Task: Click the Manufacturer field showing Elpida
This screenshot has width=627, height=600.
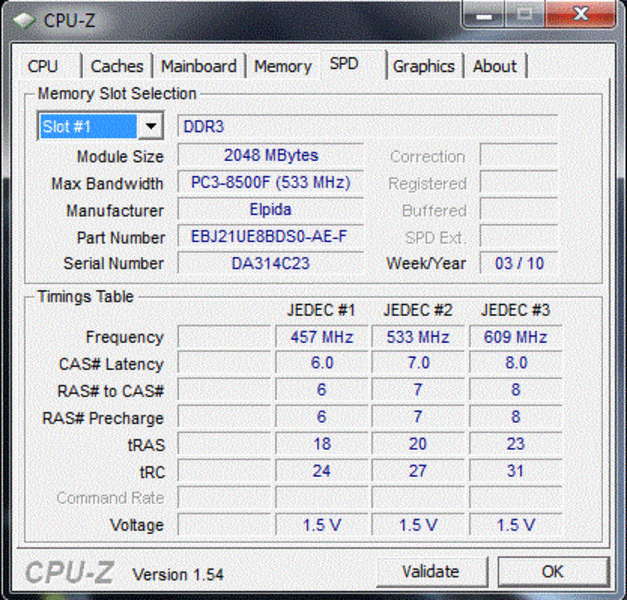Action: tap(270, 210)
